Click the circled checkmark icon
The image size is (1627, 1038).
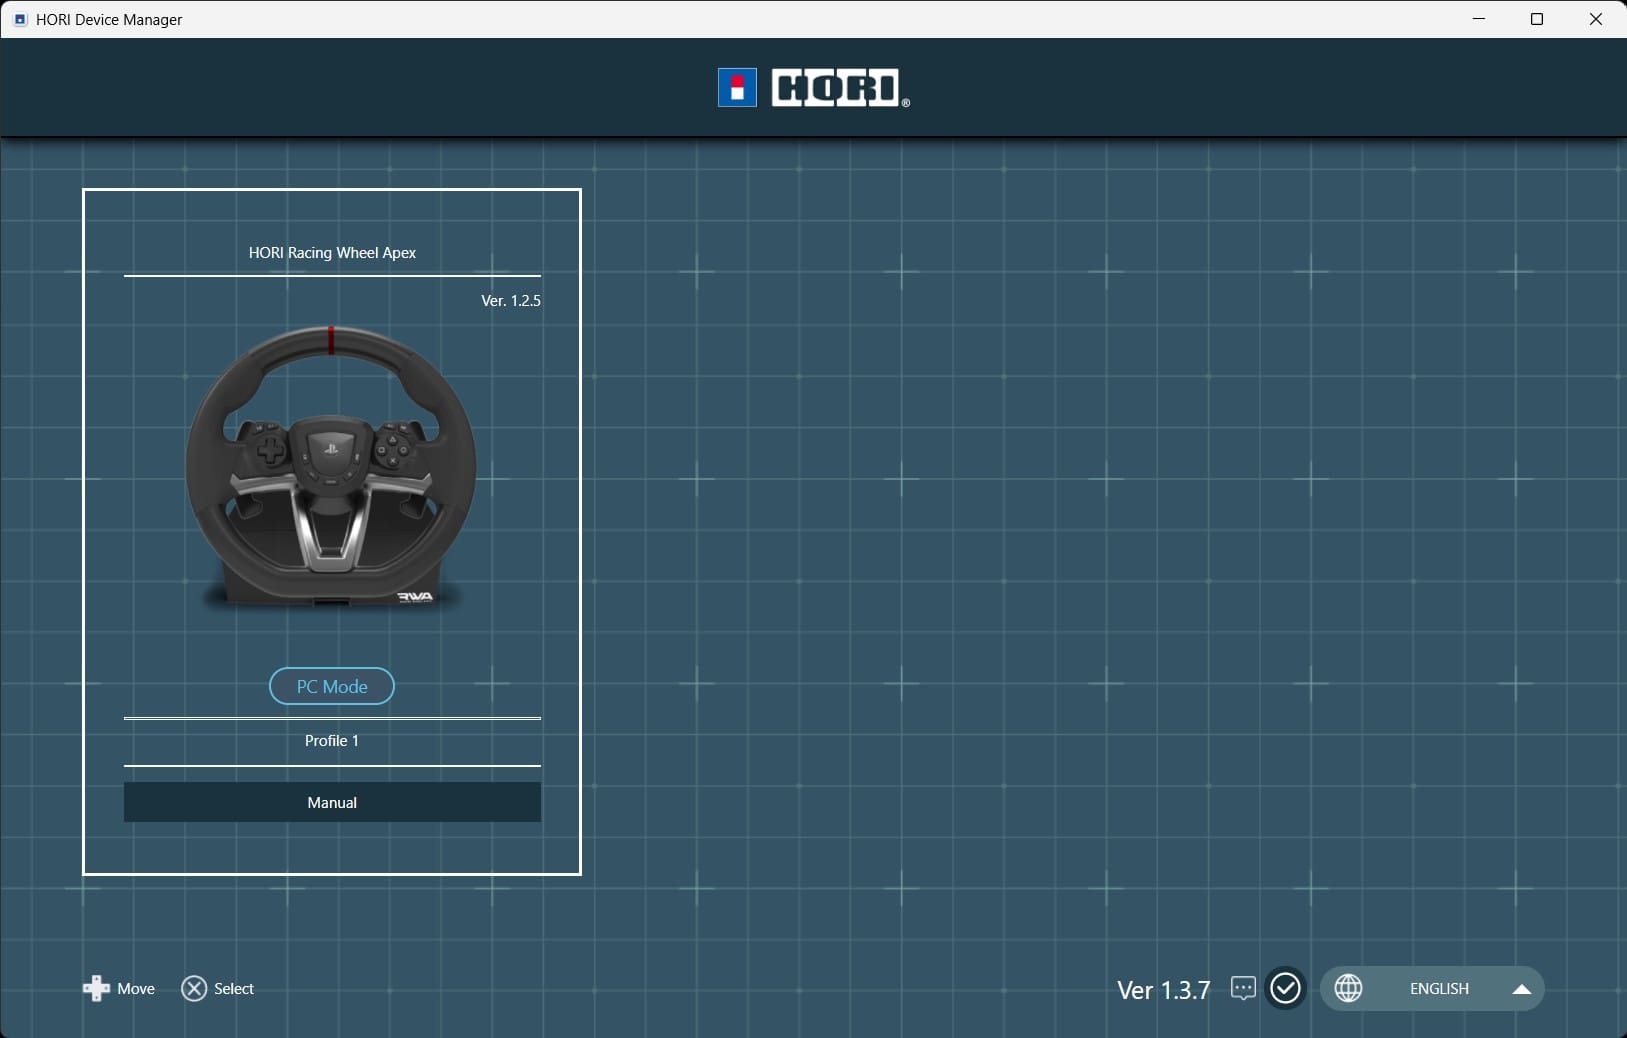1285,989
